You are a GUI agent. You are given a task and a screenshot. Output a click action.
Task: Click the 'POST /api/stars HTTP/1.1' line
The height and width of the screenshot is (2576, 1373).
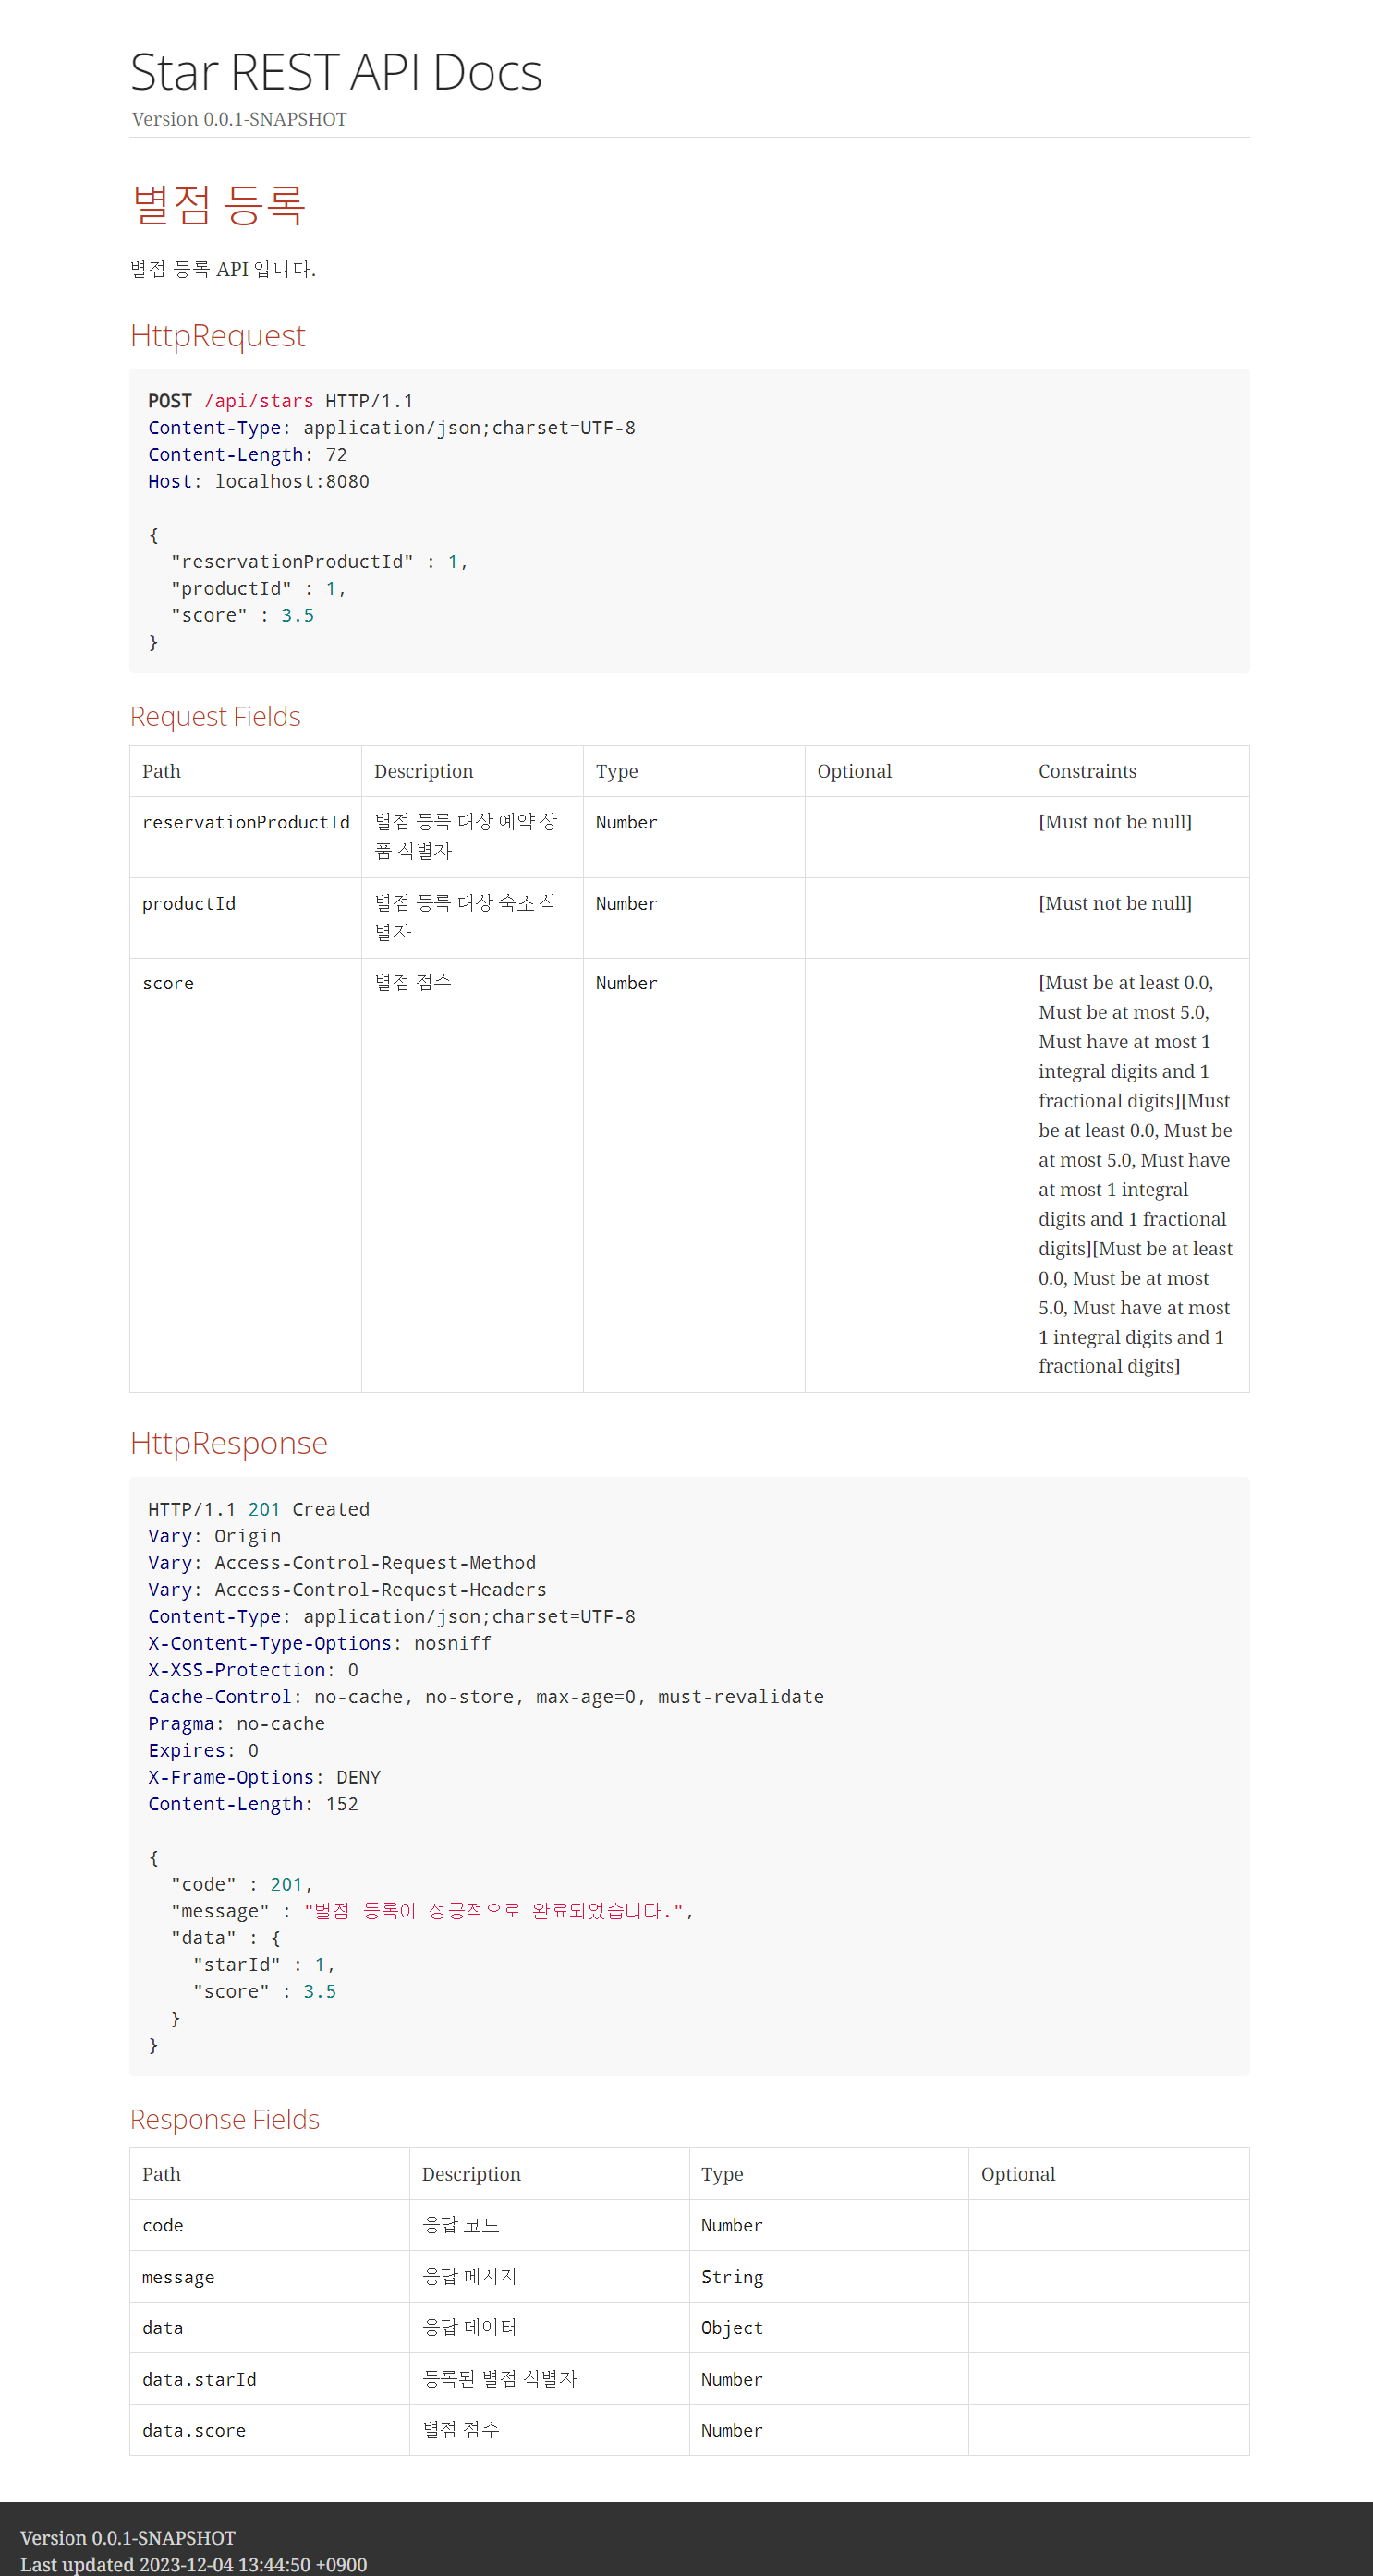click(x=281, y=401)
